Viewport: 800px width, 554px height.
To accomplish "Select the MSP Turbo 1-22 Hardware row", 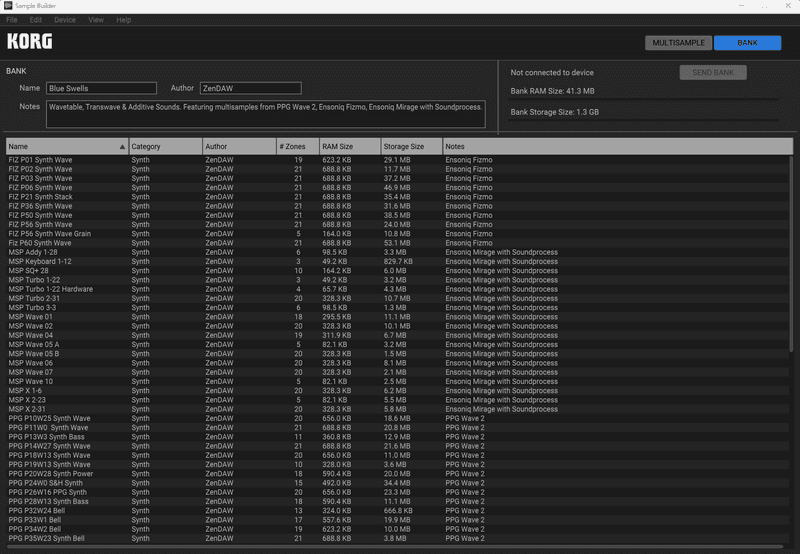I will coord(397,289).
